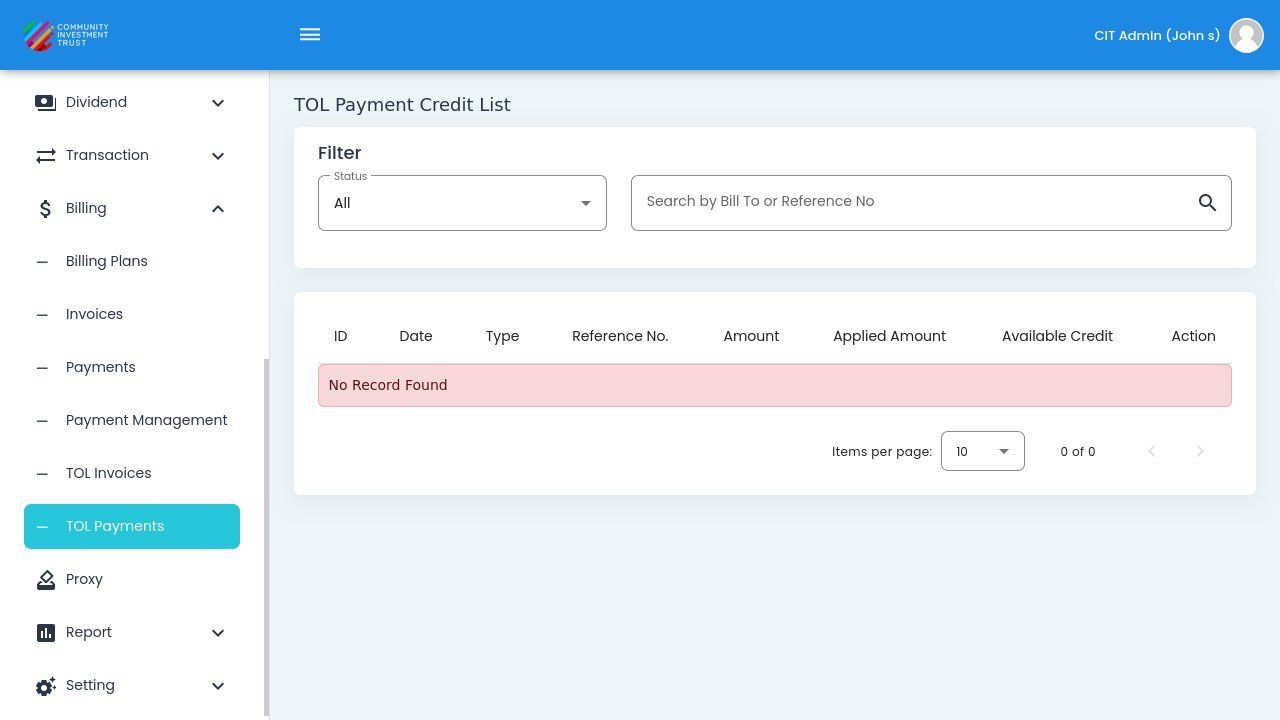Open the Status filter dropdown

point(462,203)
